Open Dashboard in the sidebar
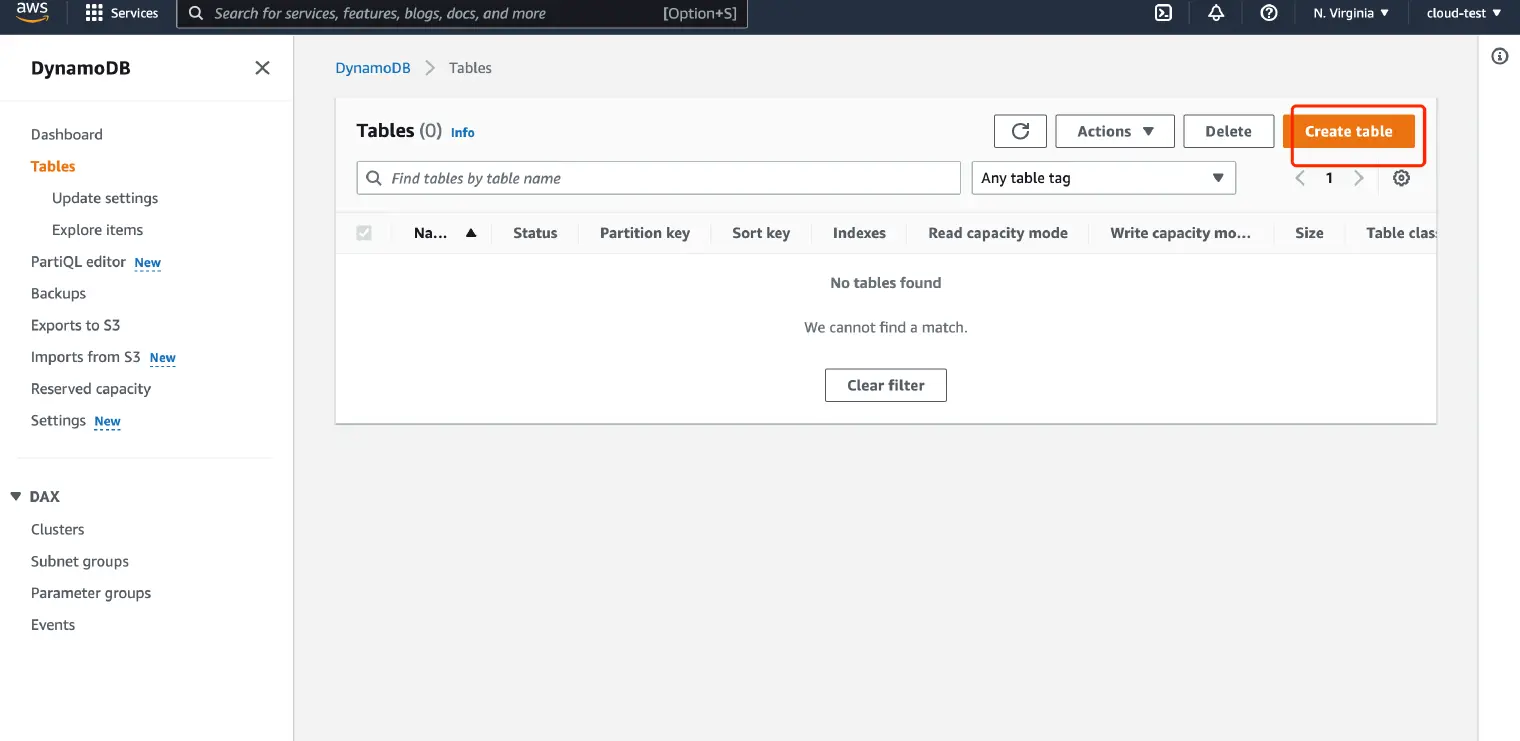This screenshot has height=741, width=1520. pos(67,134)
